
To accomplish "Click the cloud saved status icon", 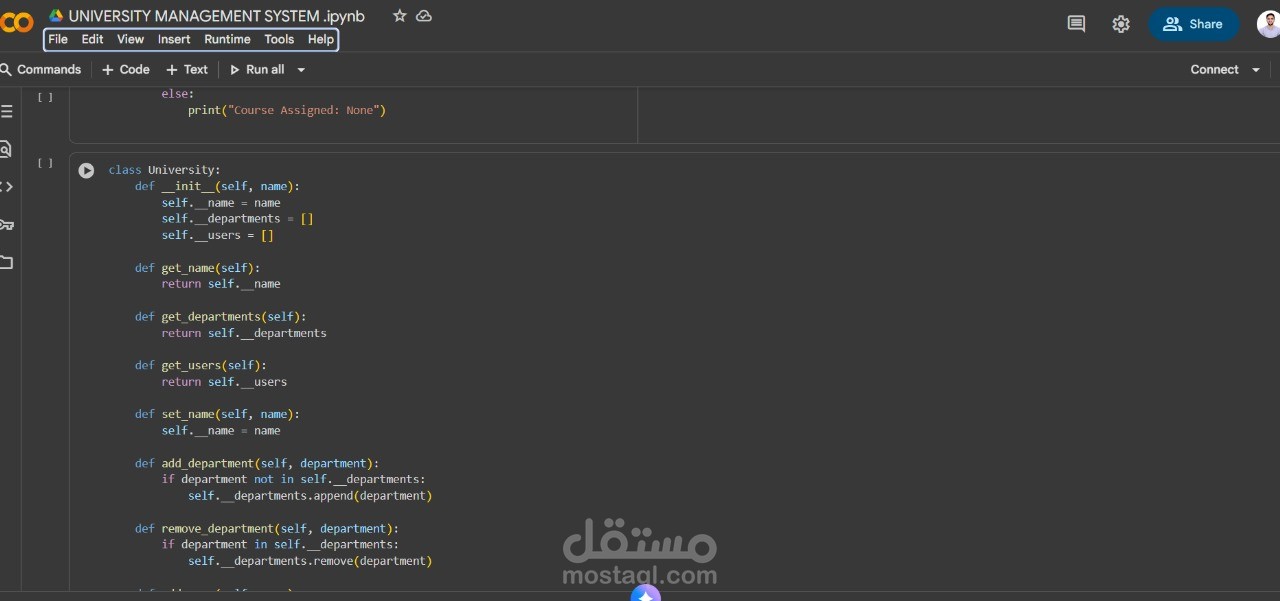I will tap(424, 16).
